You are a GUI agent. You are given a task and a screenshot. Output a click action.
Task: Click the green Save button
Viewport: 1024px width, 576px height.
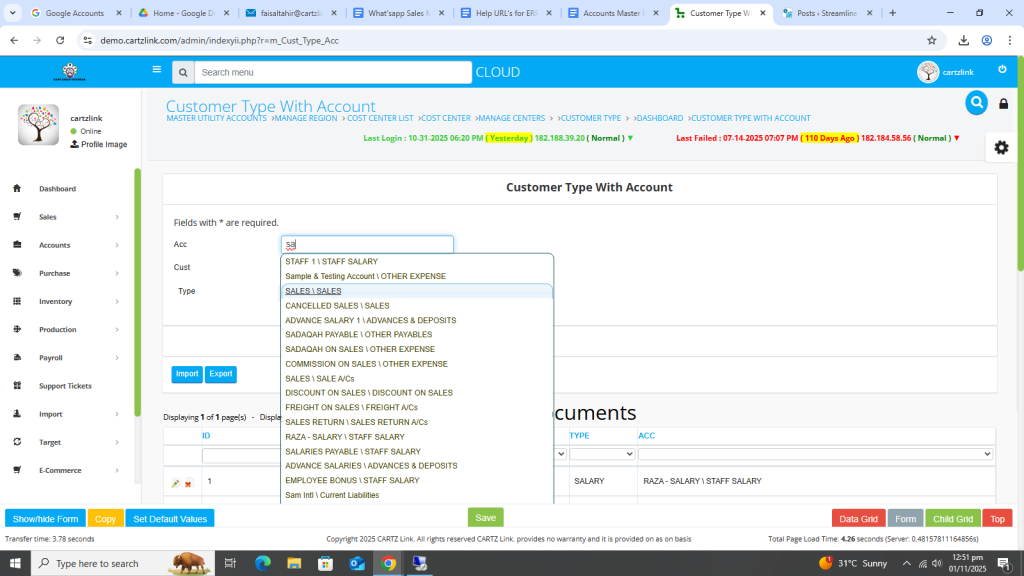pos(485,518)
